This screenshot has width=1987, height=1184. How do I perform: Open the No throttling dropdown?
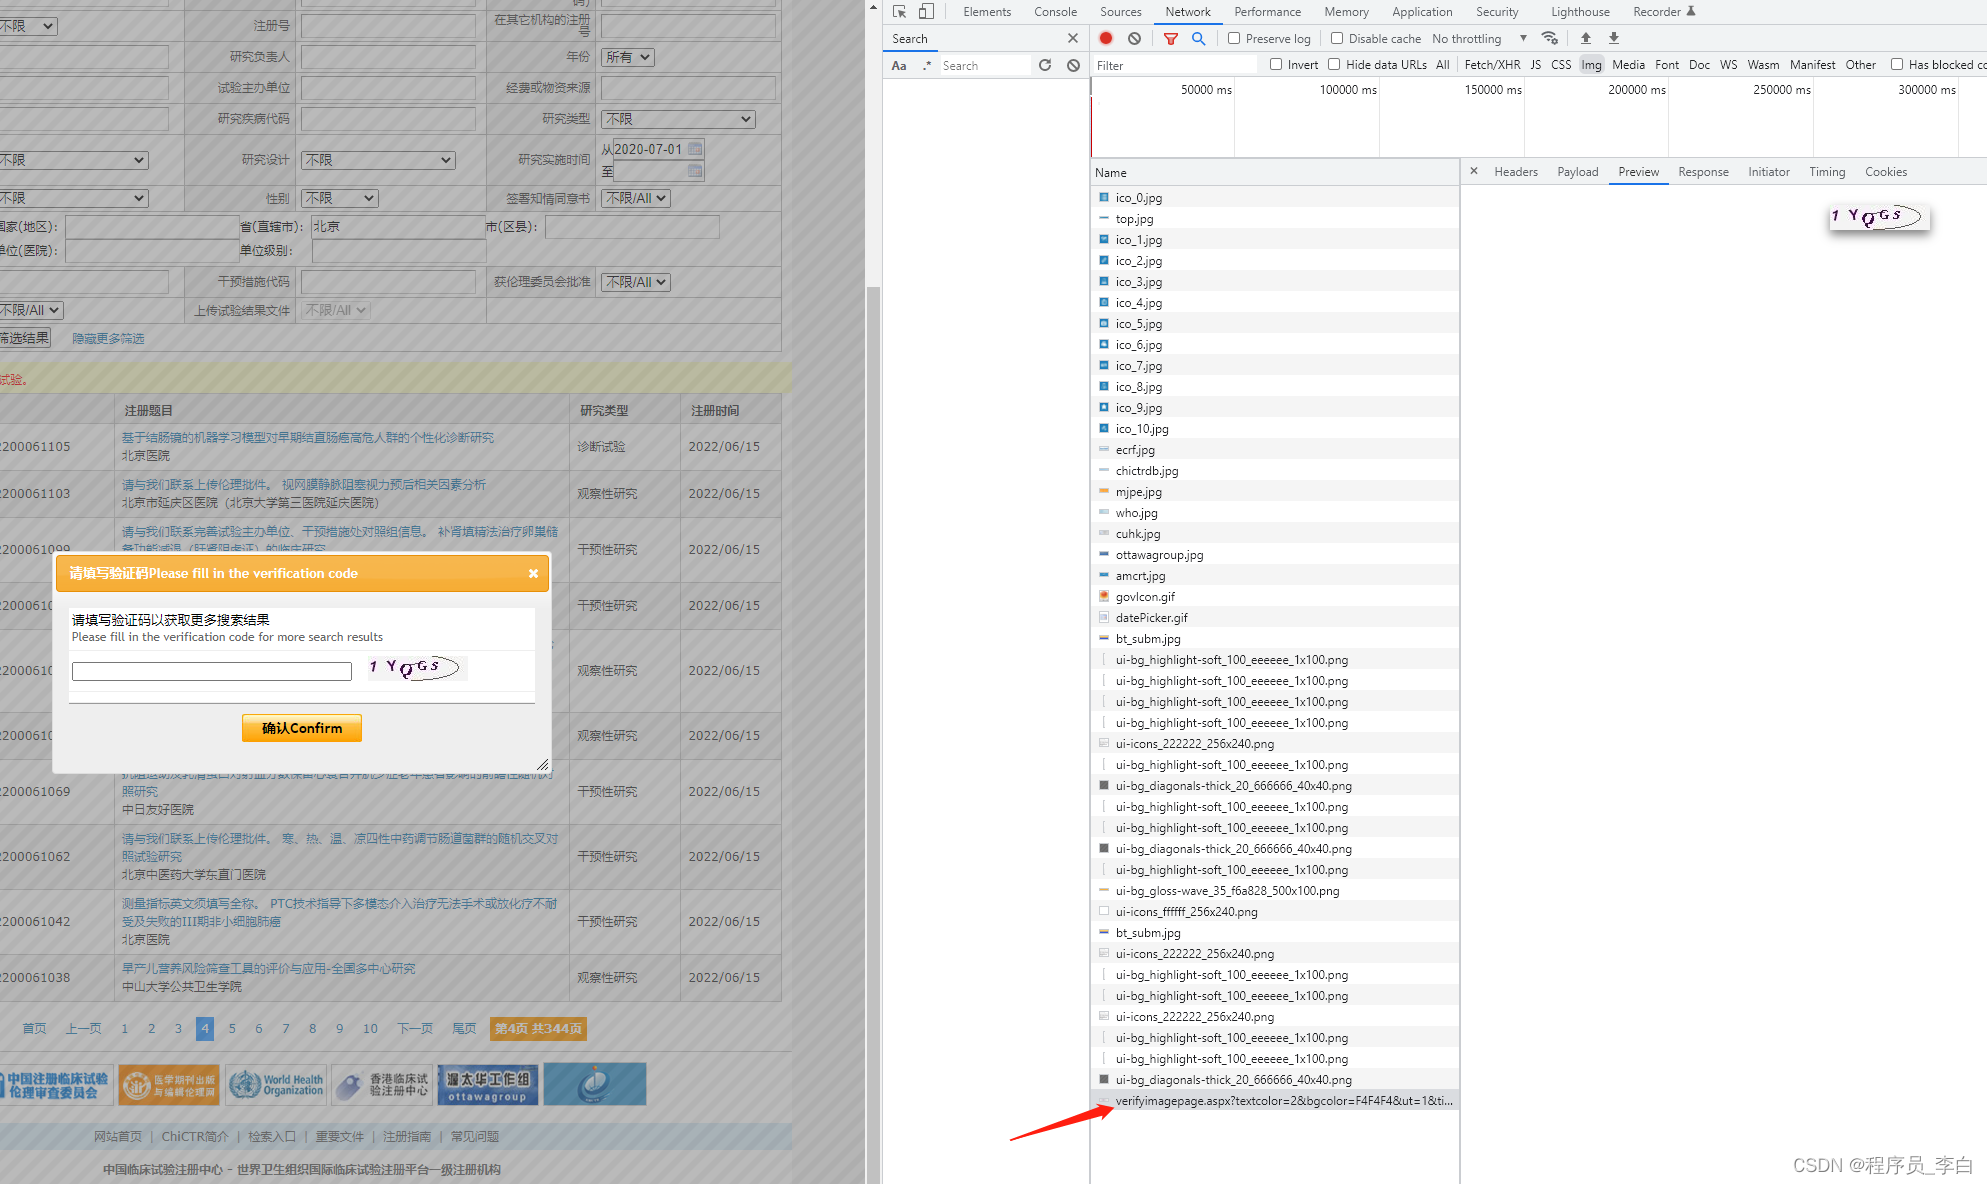[1479, 38]
